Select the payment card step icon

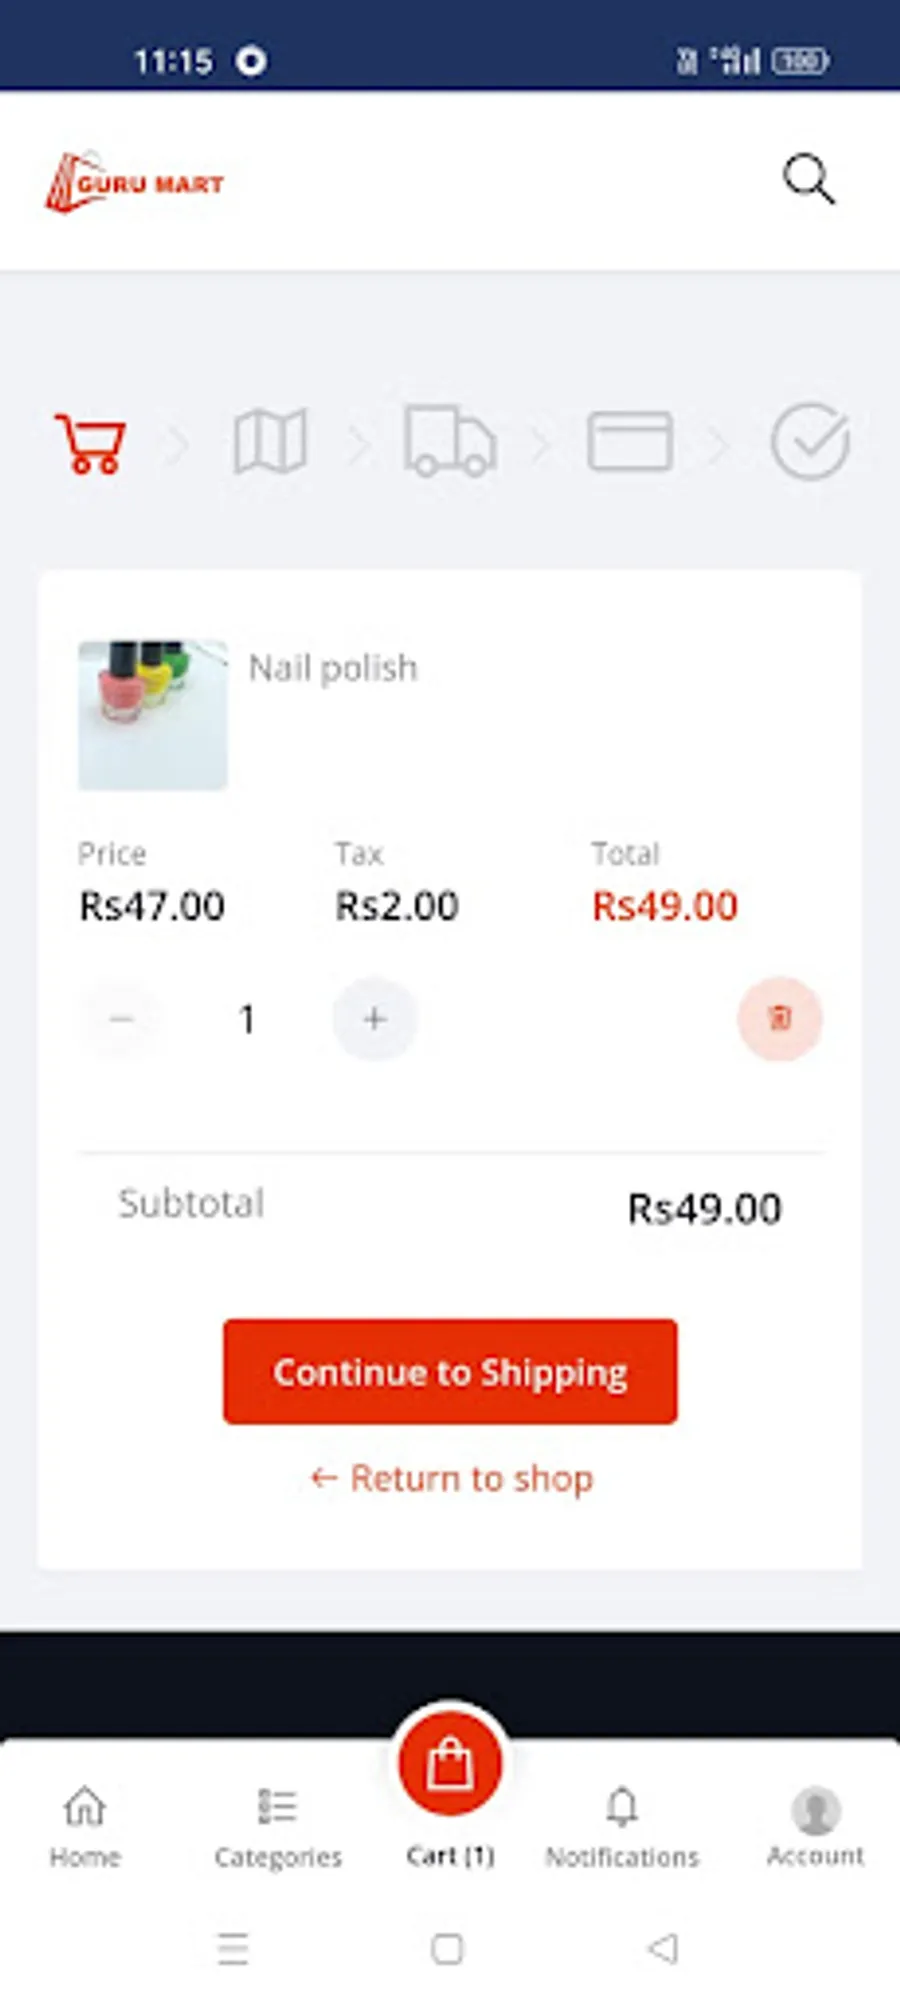629,441
